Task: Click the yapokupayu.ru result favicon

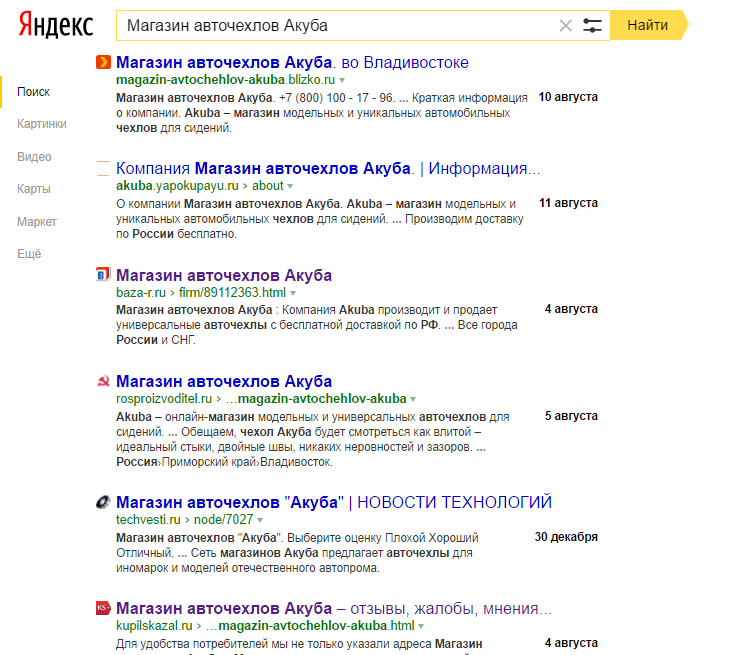Action: [x=103, y=168]
